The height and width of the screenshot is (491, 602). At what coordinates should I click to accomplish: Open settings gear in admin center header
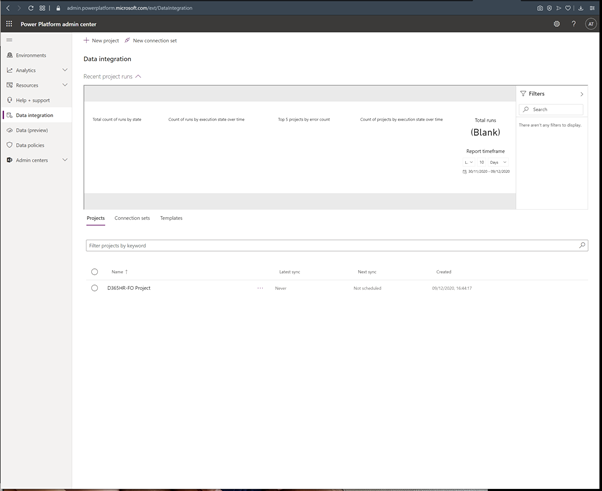(557, 24)
